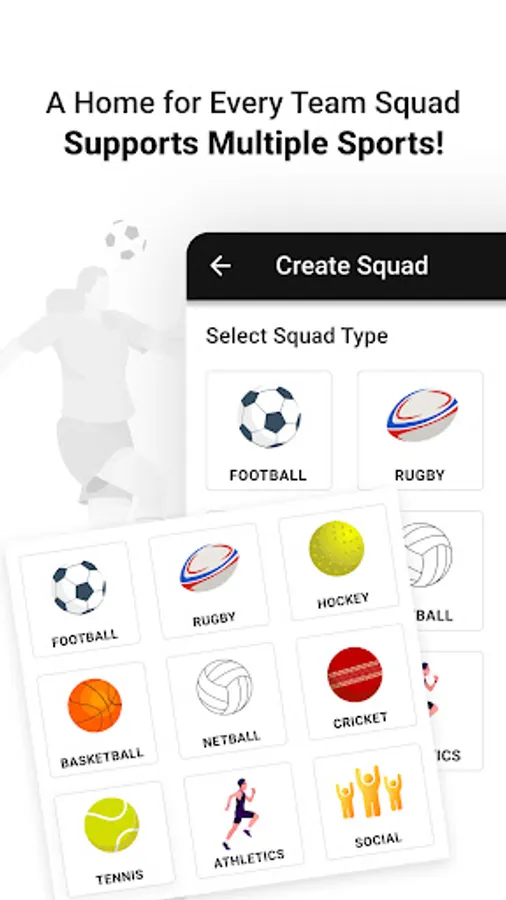
Task: Choose the Rugby squad type in Create Squad panel
Action: [x=420, y=430]
